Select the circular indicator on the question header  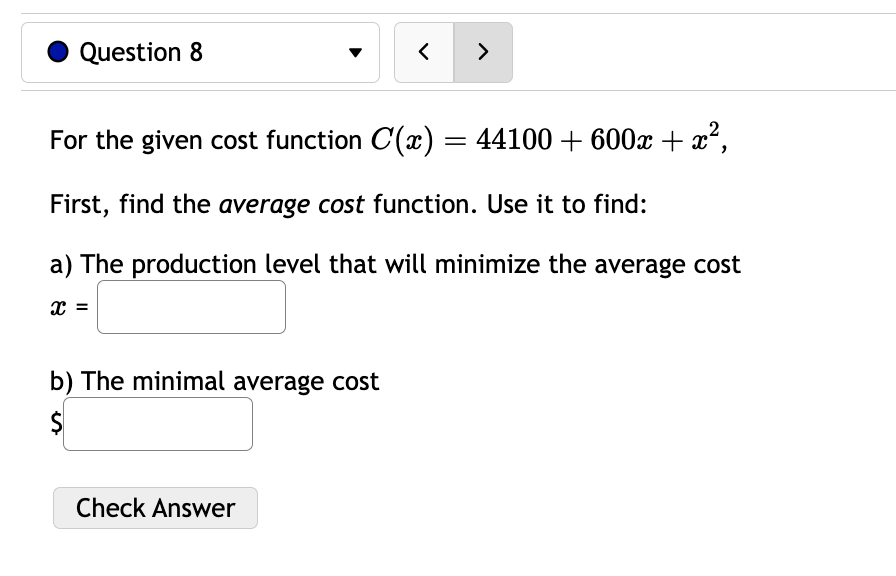click(58, 52)
